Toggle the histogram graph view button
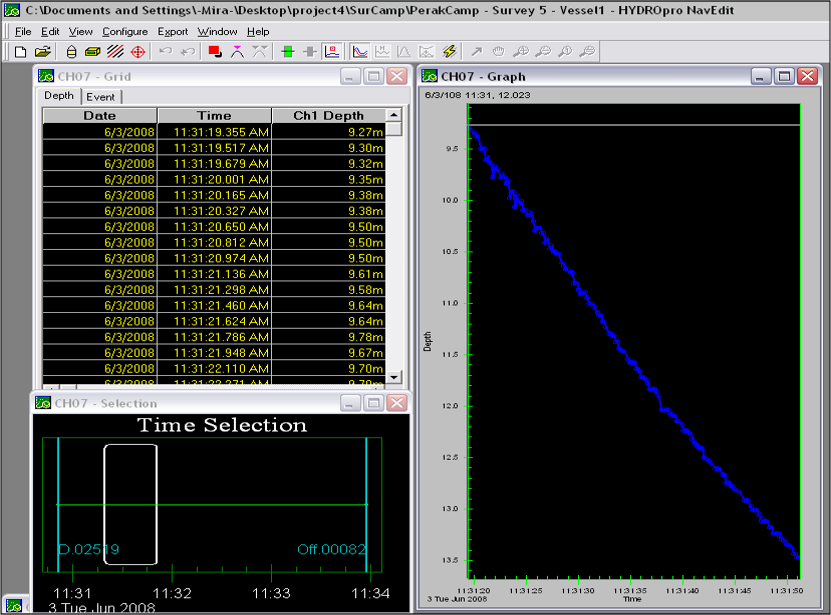Viewport: 831px width, 615px height. pos(382,51)
